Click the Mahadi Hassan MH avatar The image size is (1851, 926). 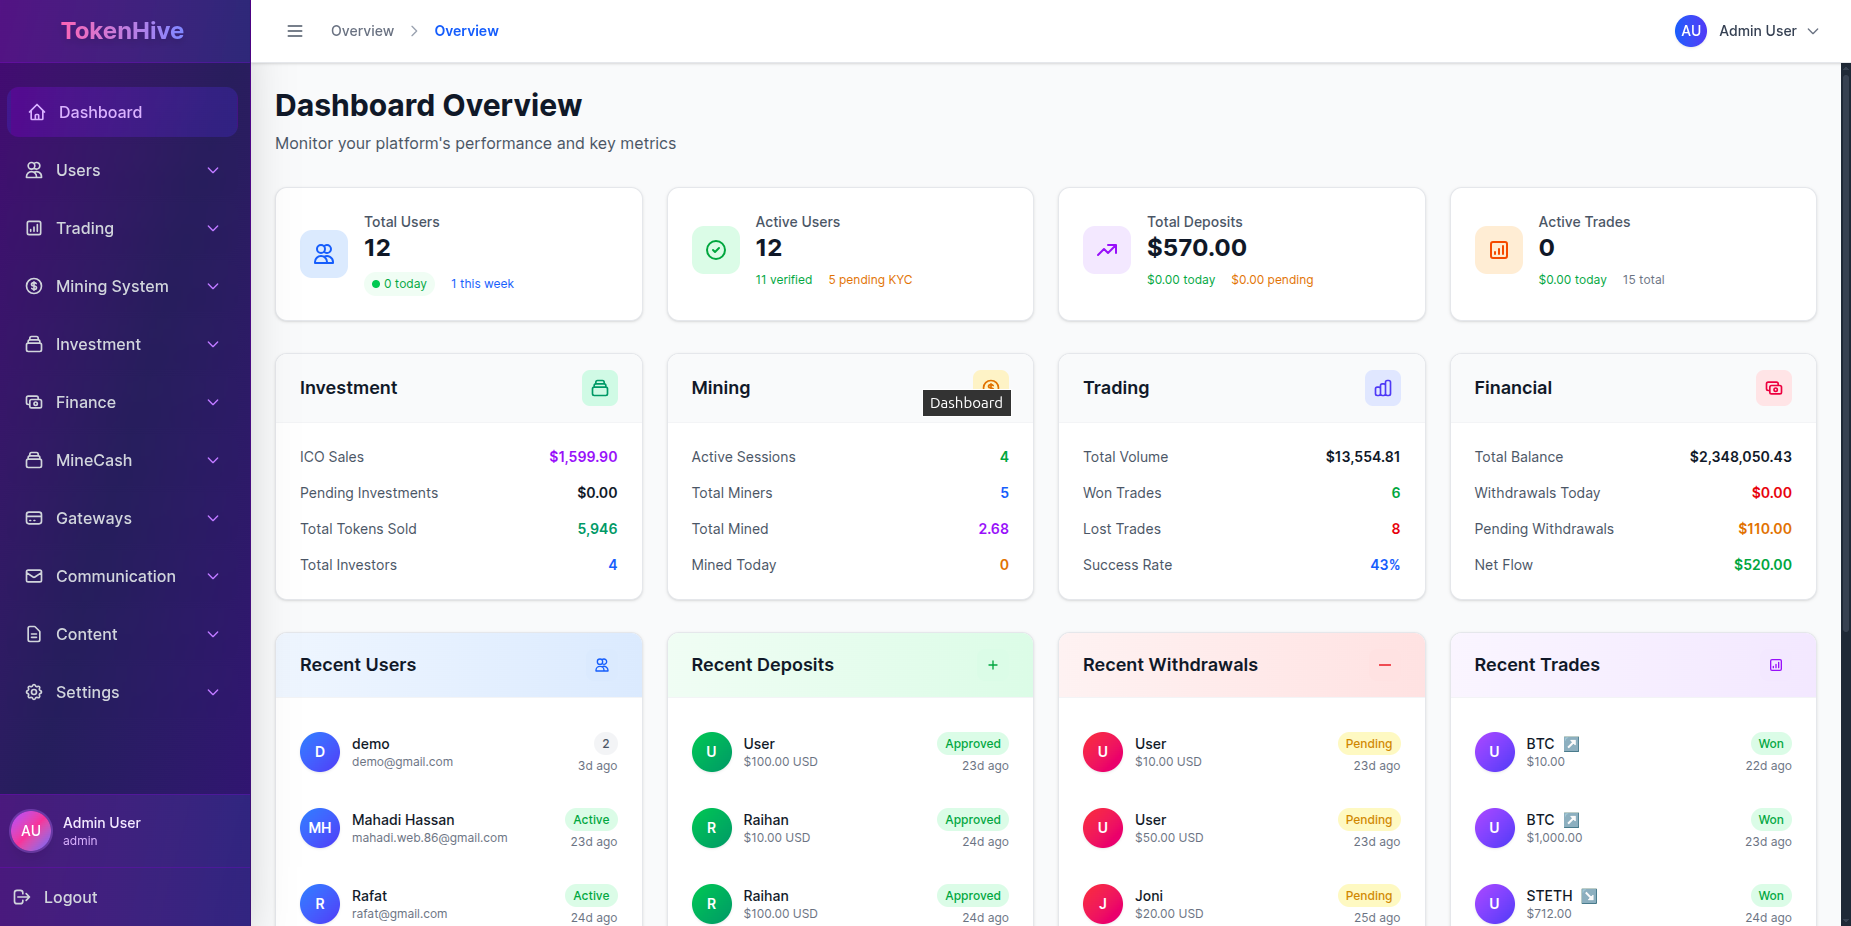[x=320, y=828]
